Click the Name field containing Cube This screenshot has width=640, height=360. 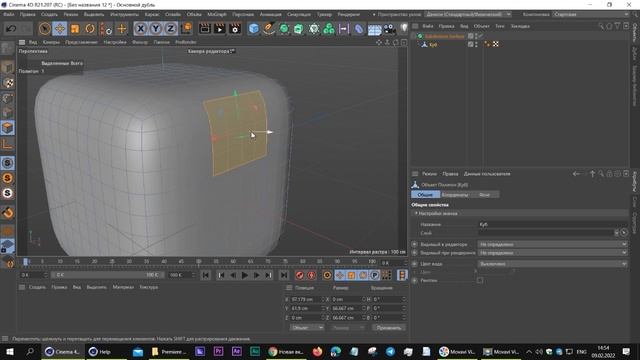(553, 224)
